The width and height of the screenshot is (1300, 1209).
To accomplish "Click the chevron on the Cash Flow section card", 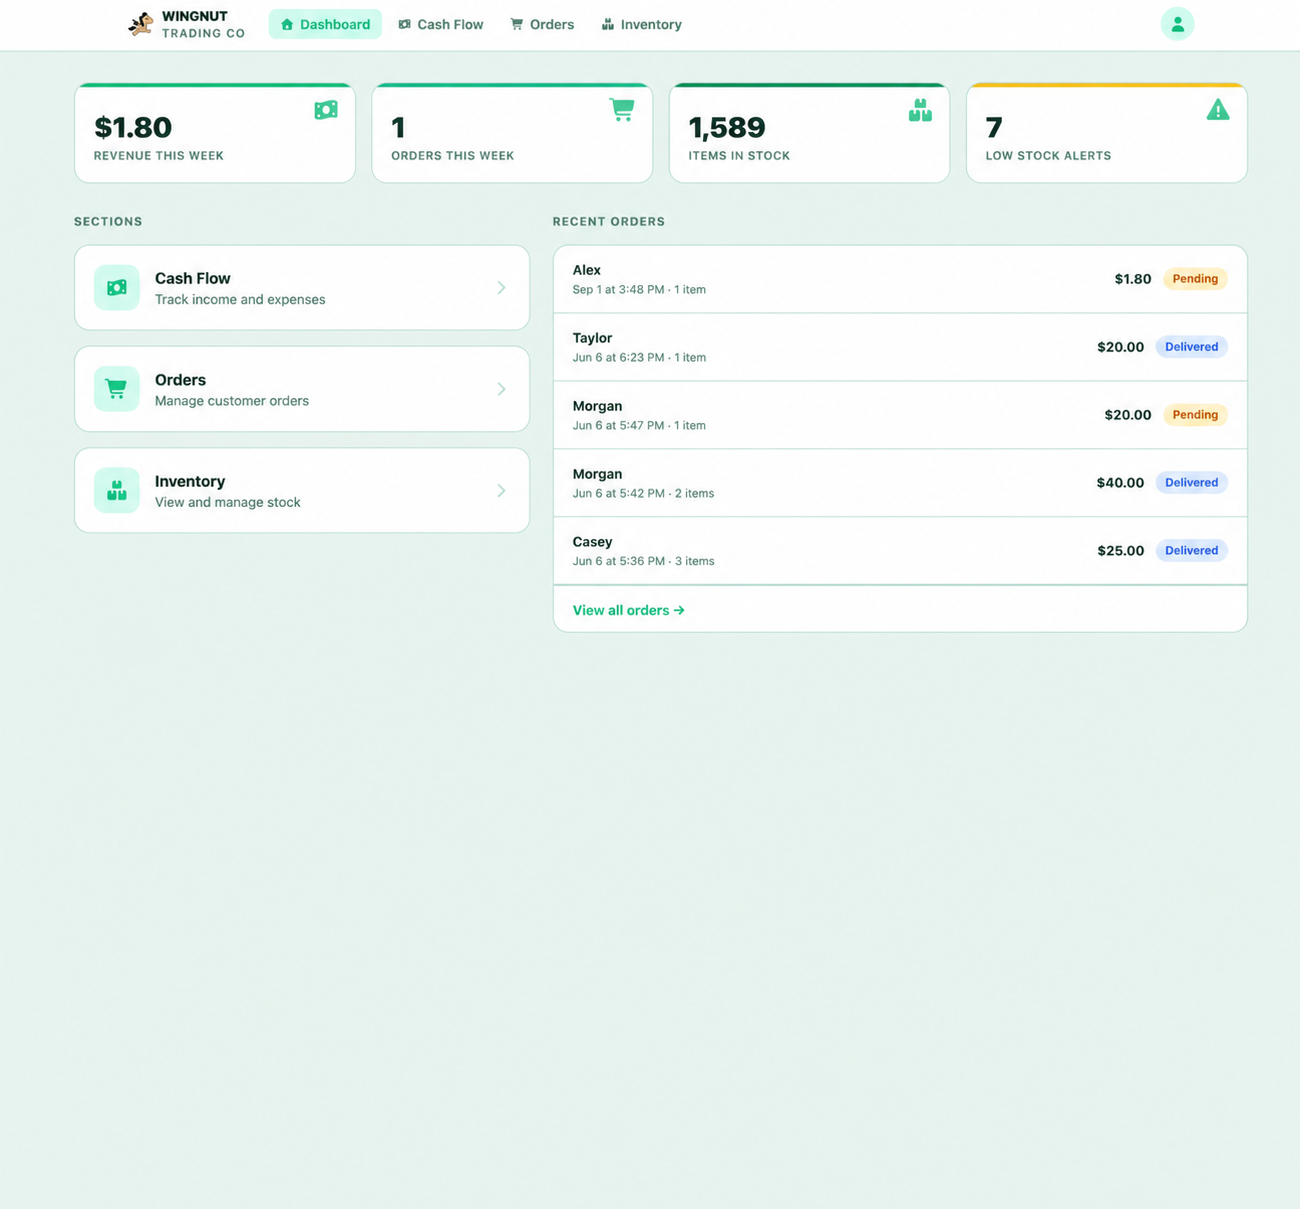I will pos(501,288).
